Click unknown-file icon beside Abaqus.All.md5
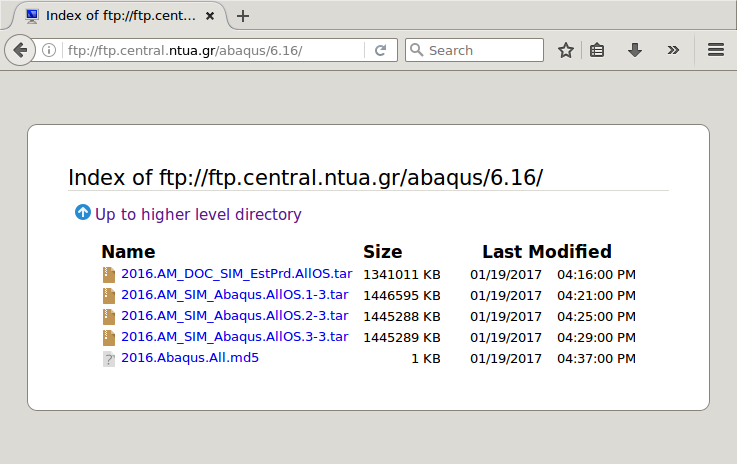The height and width of the screenshot is (464, 737). coord(109,359)
